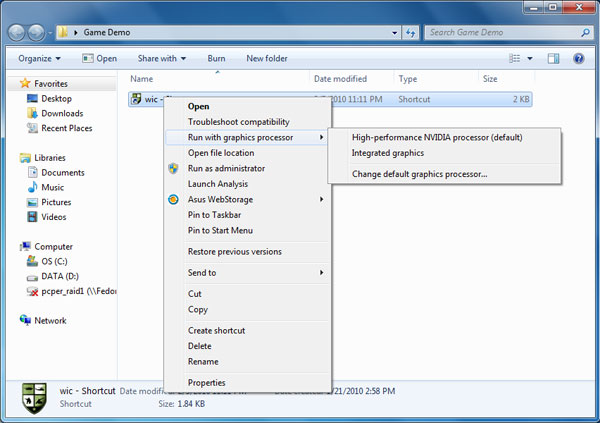Select High-performance NVIDIA processor option
Screen dimensions: 600x423
(445, 137)
